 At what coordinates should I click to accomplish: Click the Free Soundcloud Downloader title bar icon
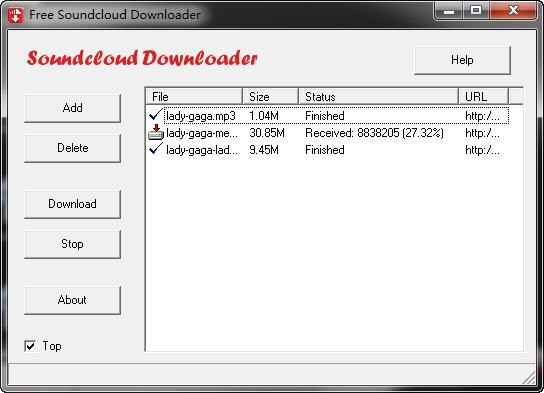click(x=16, y=15)
